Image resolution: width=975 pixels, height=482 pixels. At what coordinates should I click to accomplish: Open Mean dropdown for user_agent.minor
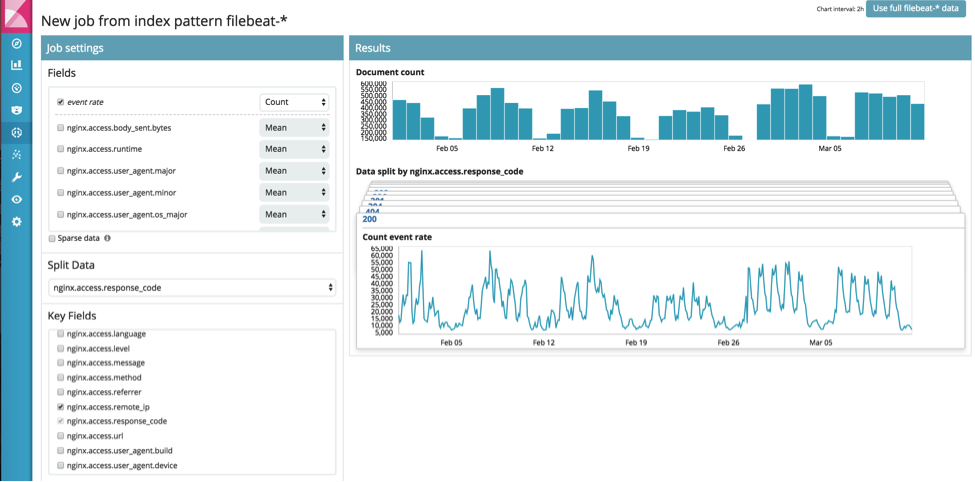pyautogui.click(x=294, y=193)
